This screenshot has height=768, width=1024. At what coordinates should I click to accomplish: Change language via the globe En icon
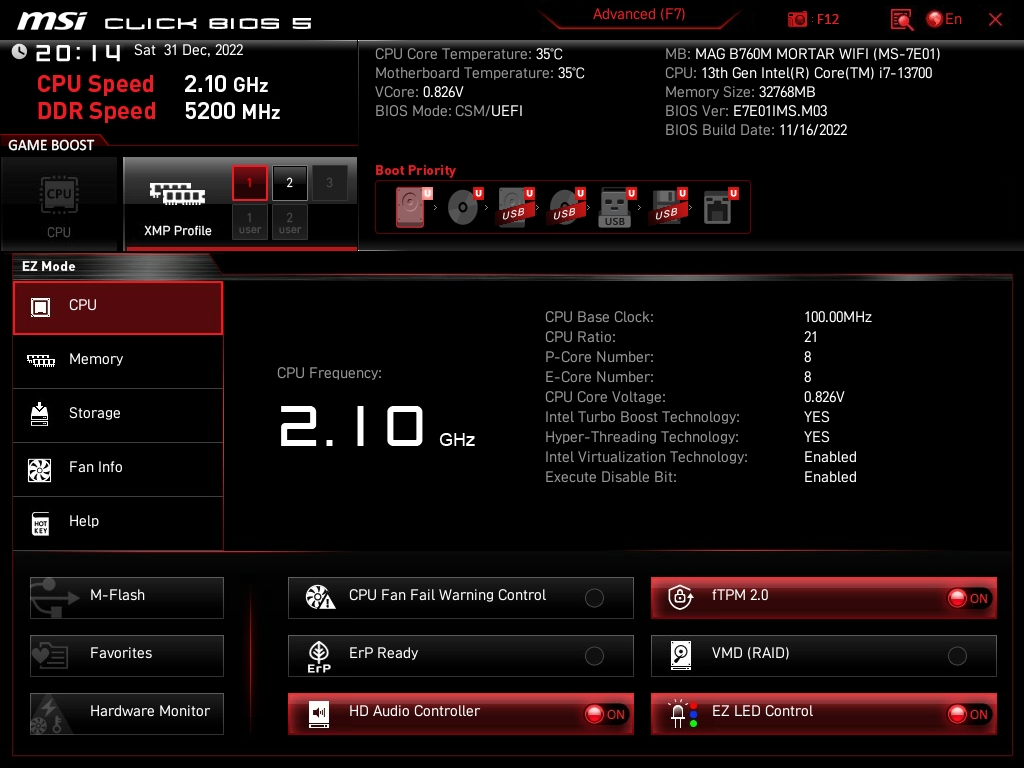pyautogui.click(x=944, y=19)
